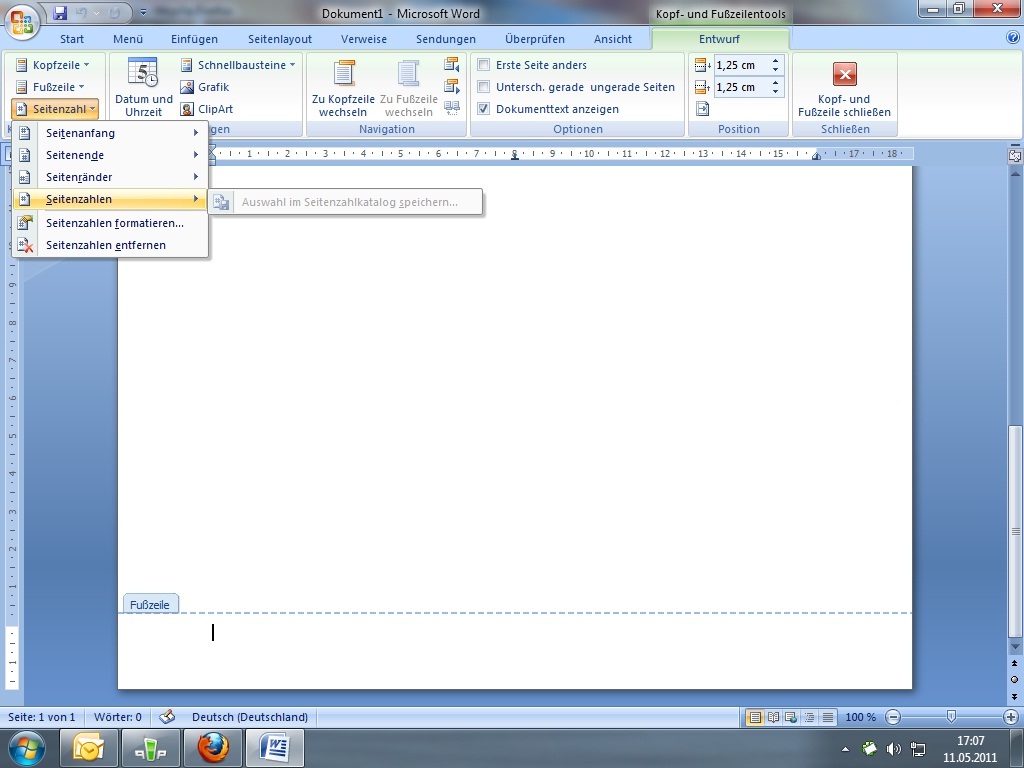Uncheck Dokumenttext anzeigen checkbox
1024x768 pixels.
[x=484, y=109]
